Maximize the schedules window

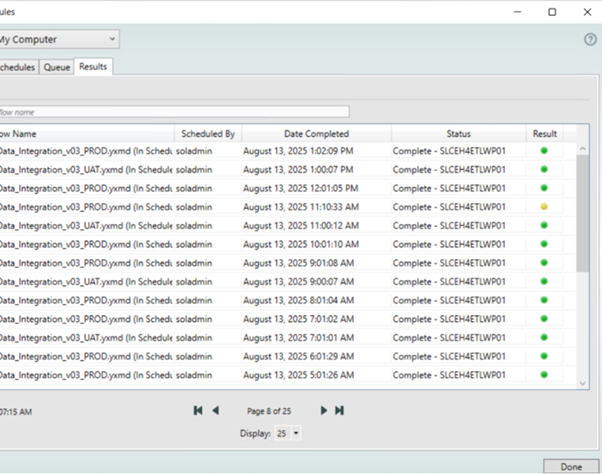click(x=552, y=12)
